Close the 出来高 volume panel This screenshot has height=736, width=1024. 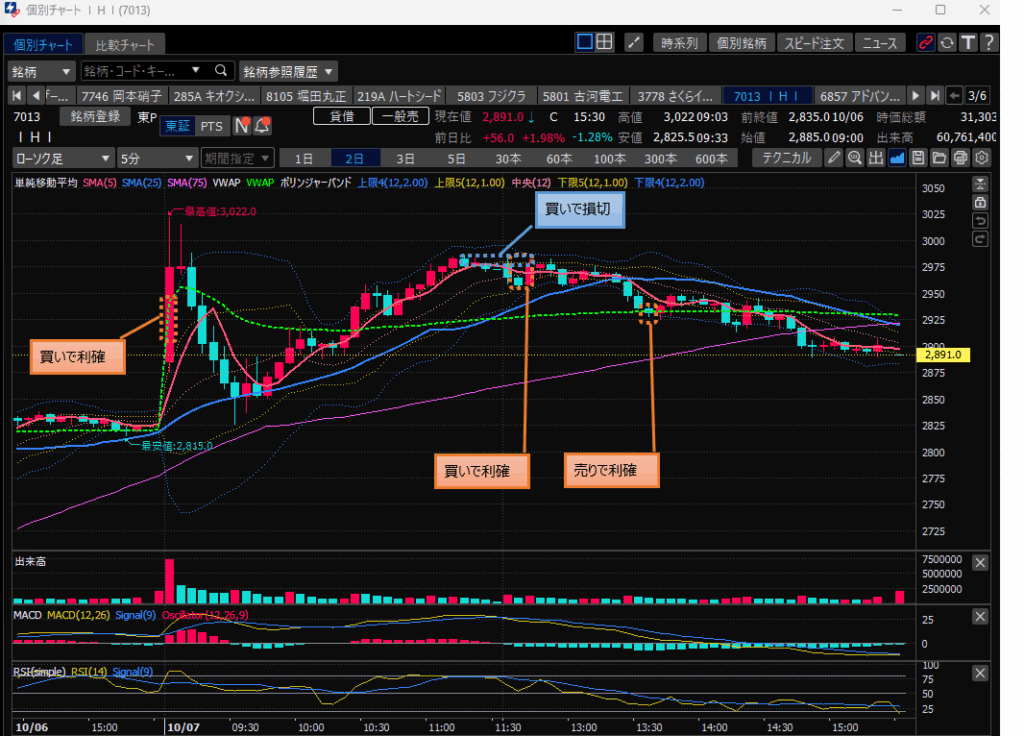pyautogui.click(x=980, y=563)
